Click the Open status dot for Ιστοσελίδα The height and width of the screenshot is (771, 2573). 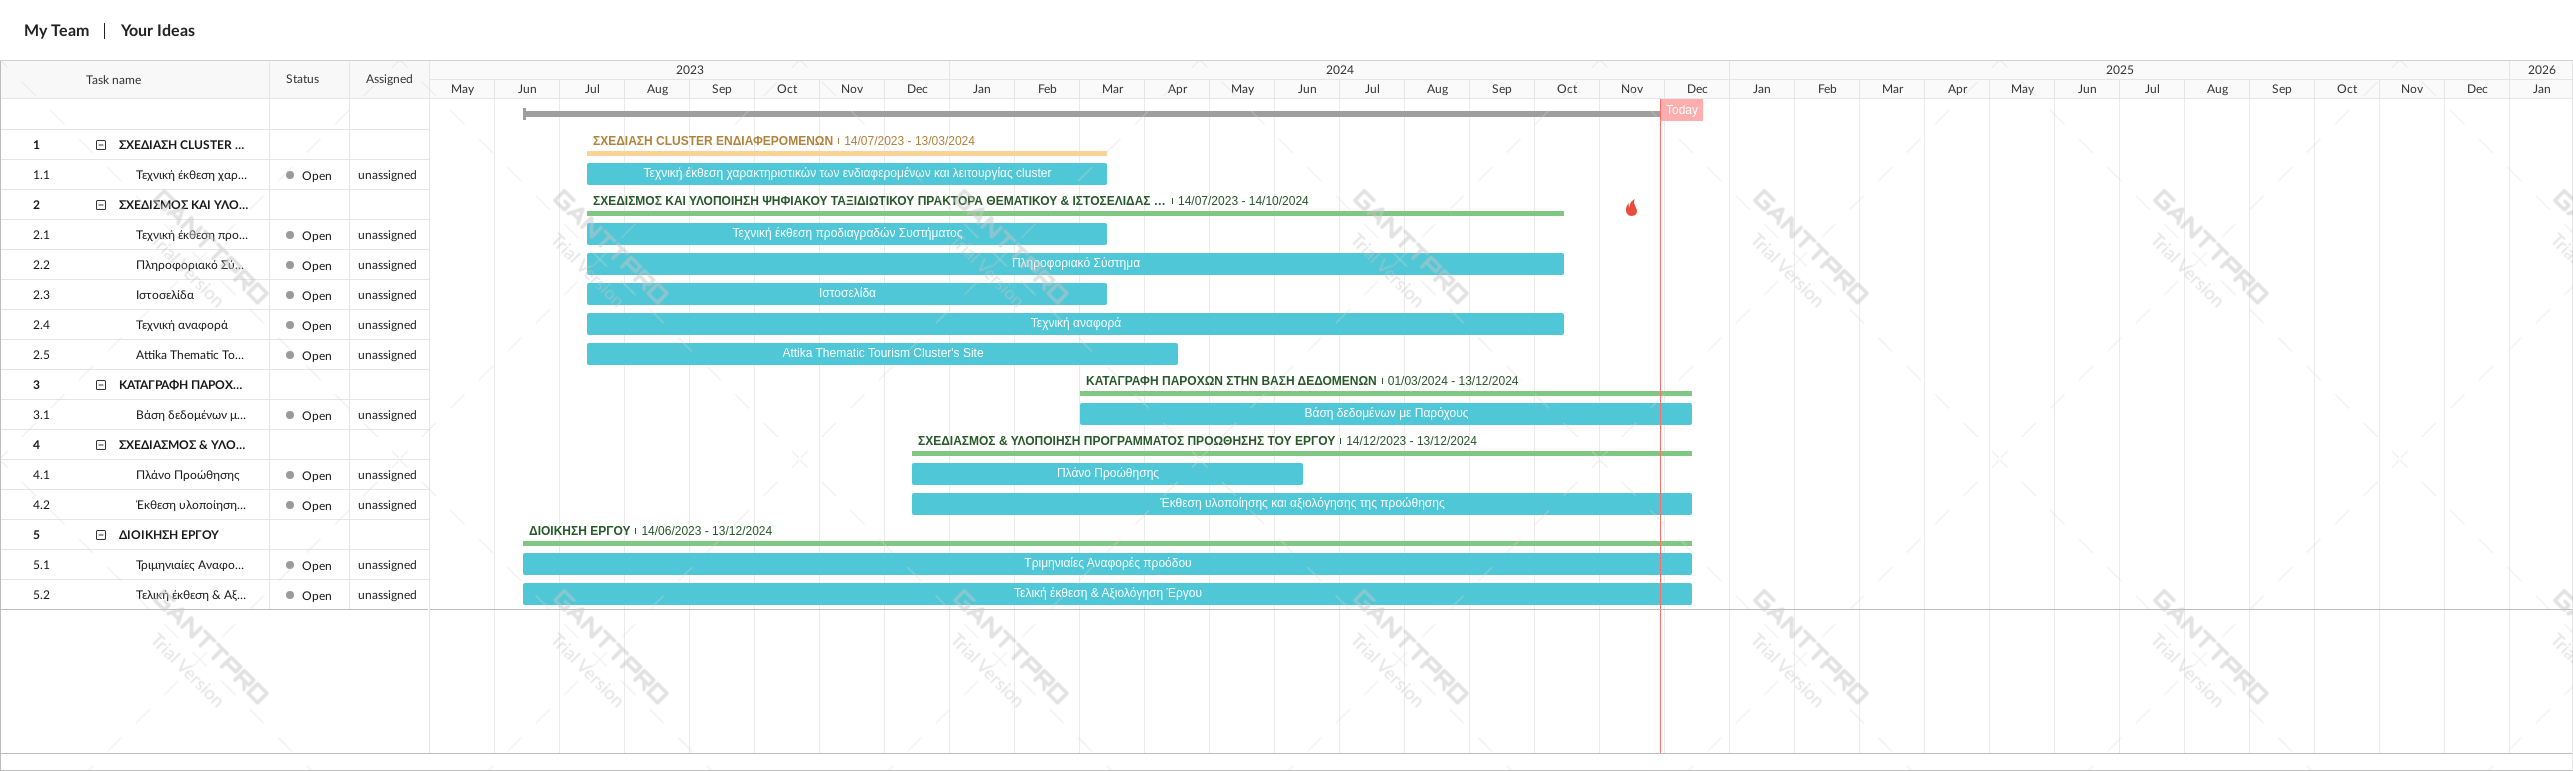pyautogui.click(x=290, y=295)
